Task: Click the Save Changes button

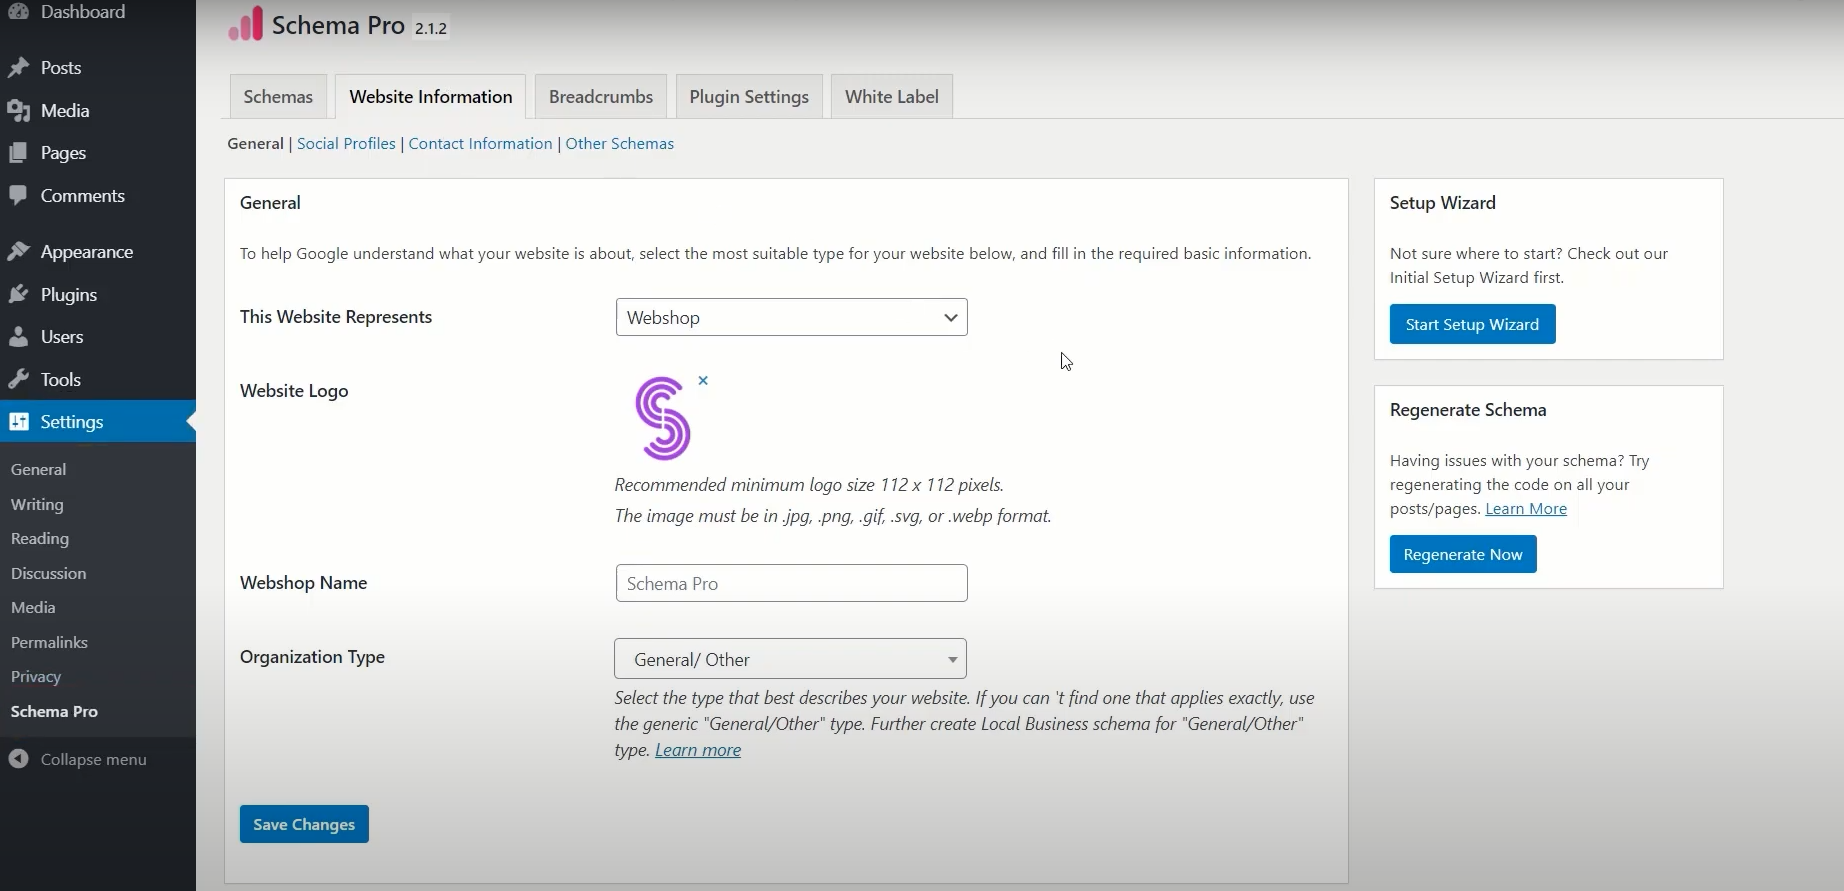Action: (304, 824)
